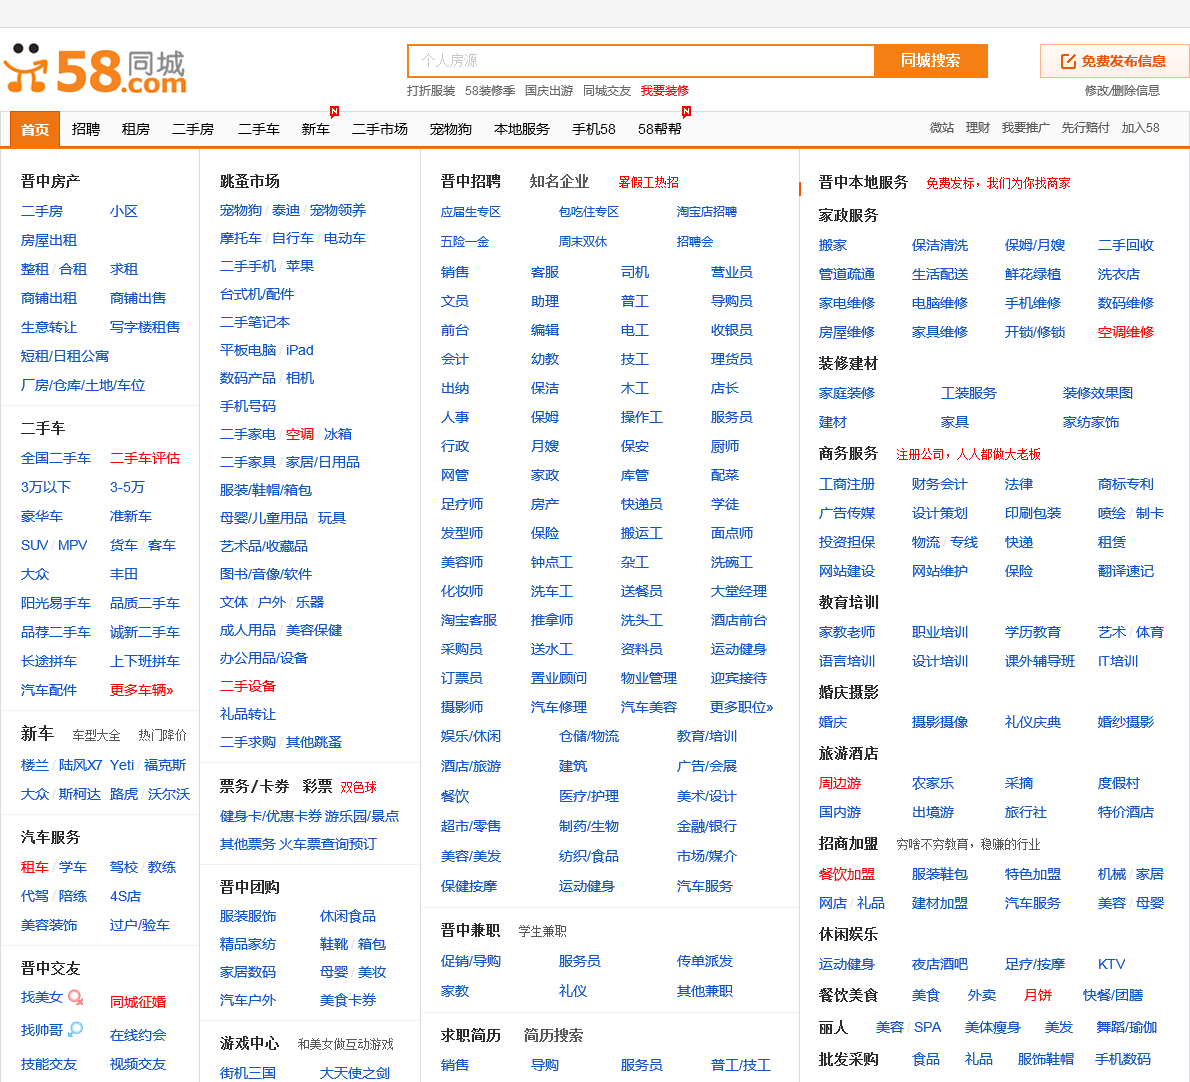
Task: Open the 二手设备 red link
Action: click(247, 686)
